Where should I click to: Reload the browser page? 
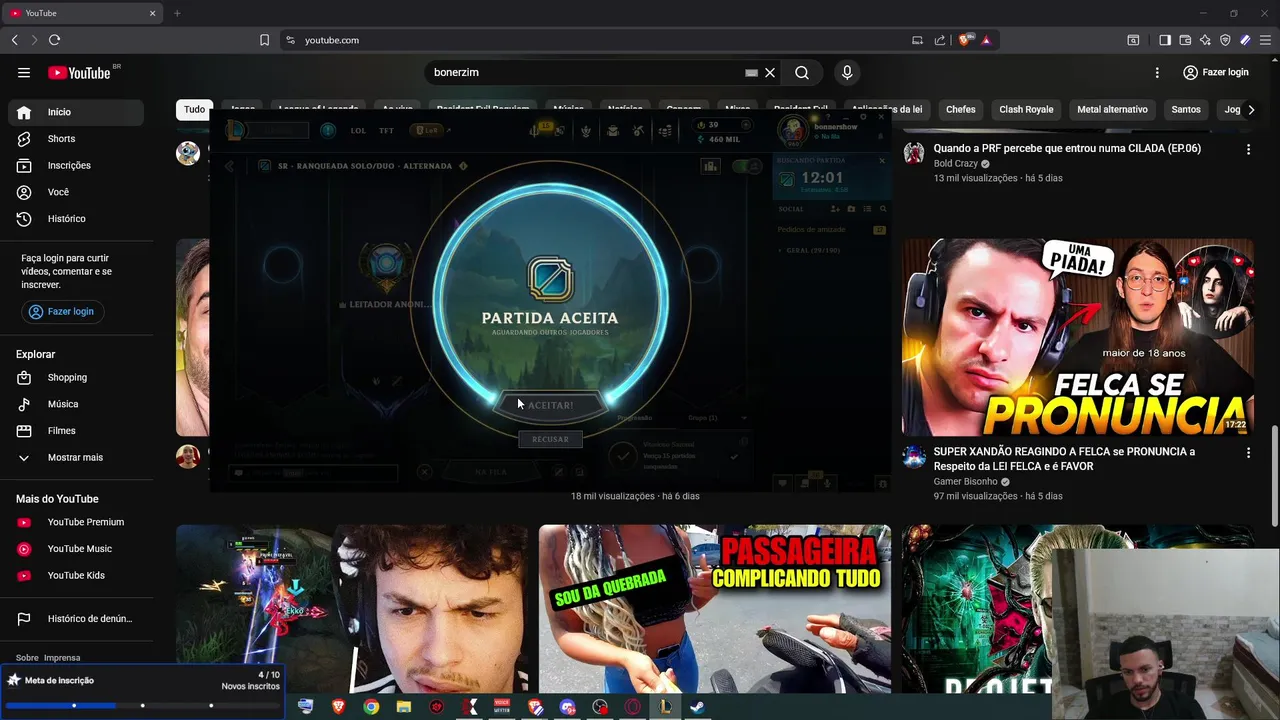(54, 40)
